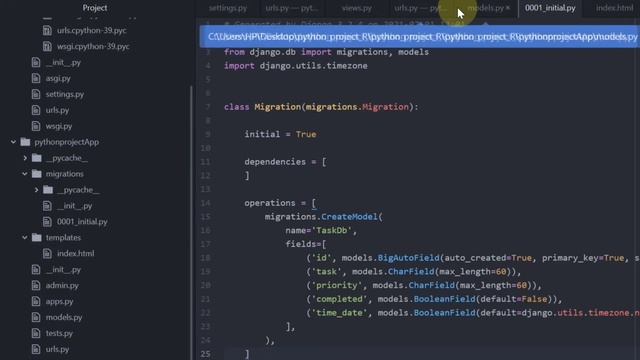Click folder icon of pythonprojectApp
640x360 pixels.
[x=25, y=142]
